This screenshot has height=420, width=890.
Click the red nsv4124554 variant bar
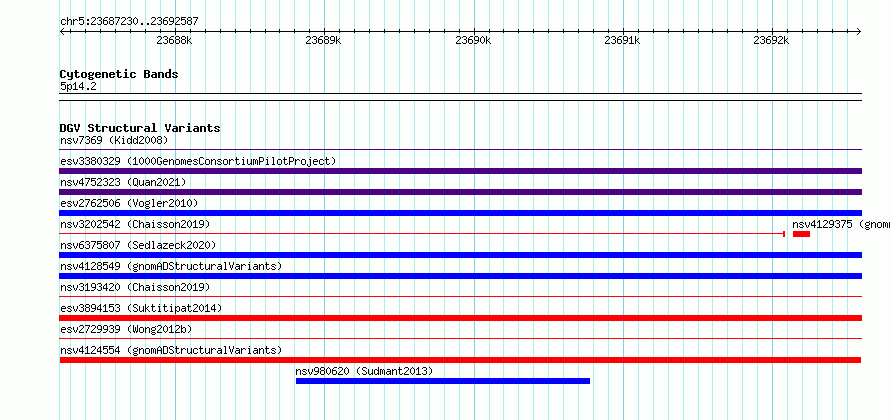(460, 360)
